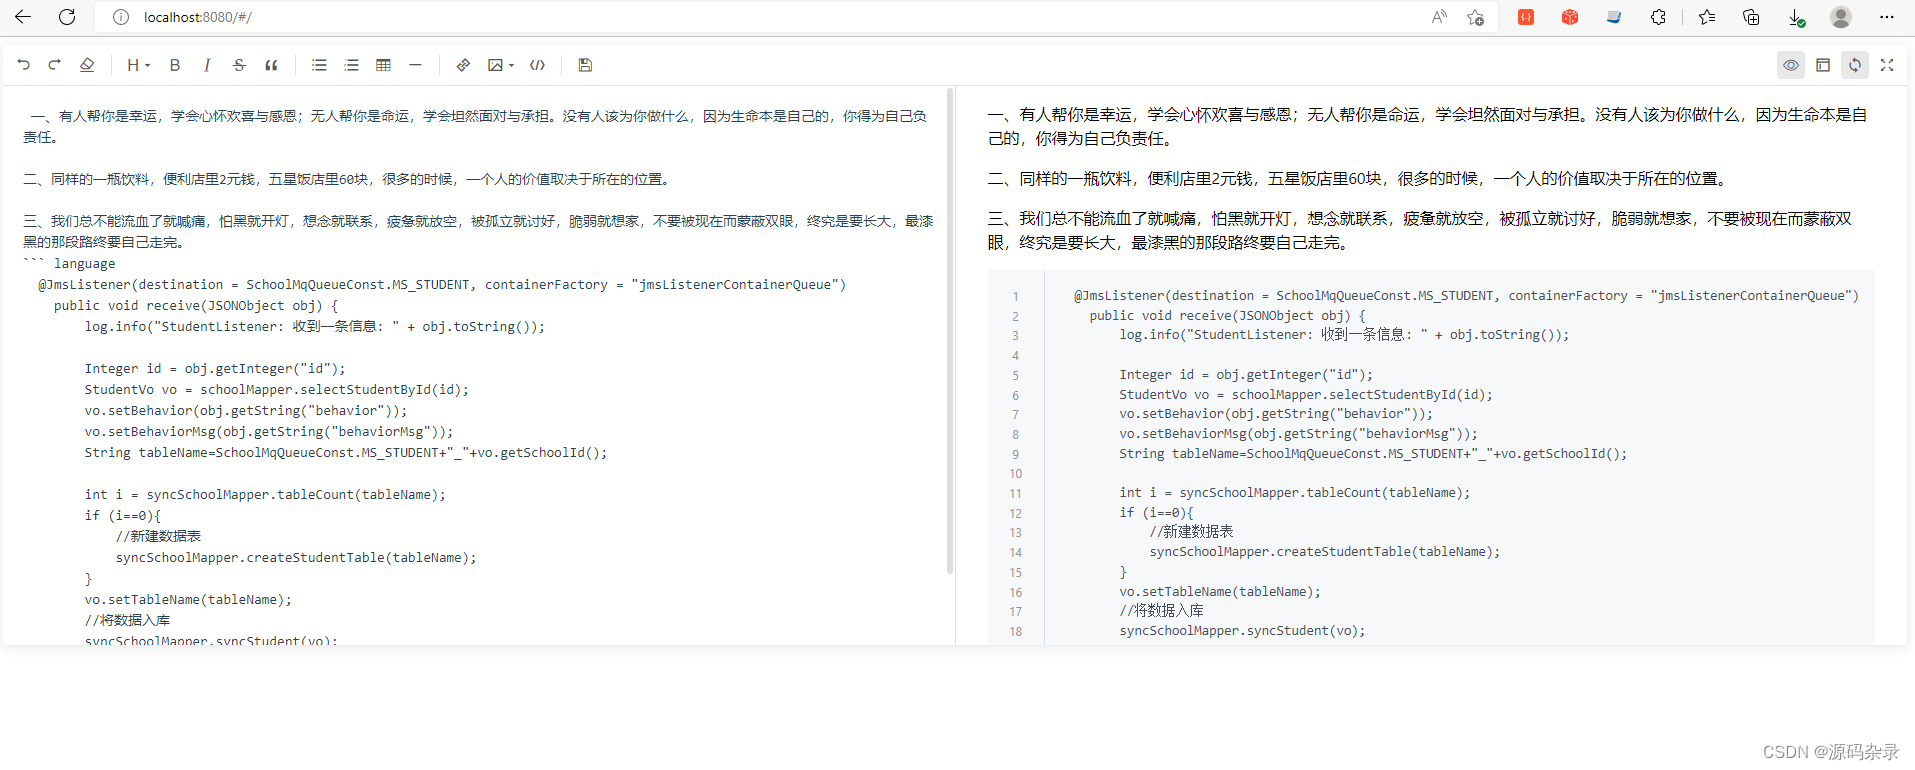Toggle synchronized scrolling
The image size is (1915, 770).
(1855, 65)
